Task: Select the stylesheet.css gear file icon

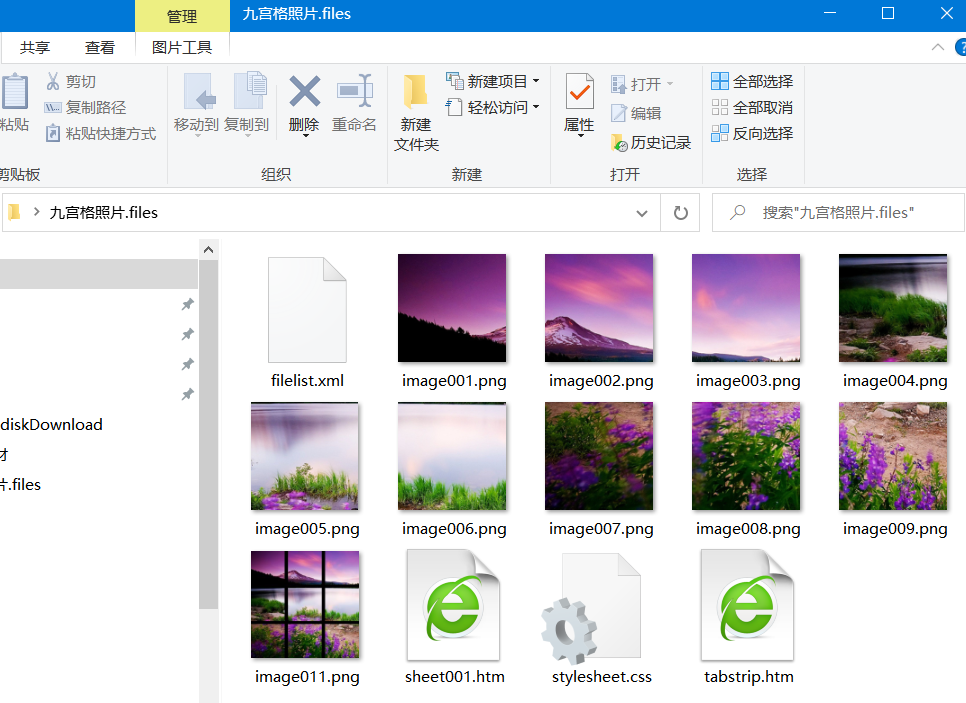Action: tap(591, 607)
